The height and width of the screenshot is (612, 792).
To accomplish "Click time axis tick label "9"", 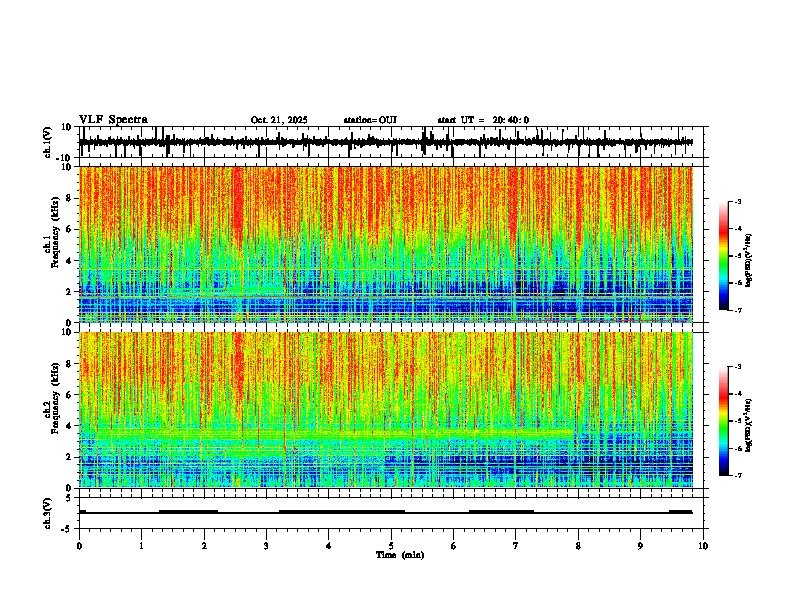I will [640, 546].
